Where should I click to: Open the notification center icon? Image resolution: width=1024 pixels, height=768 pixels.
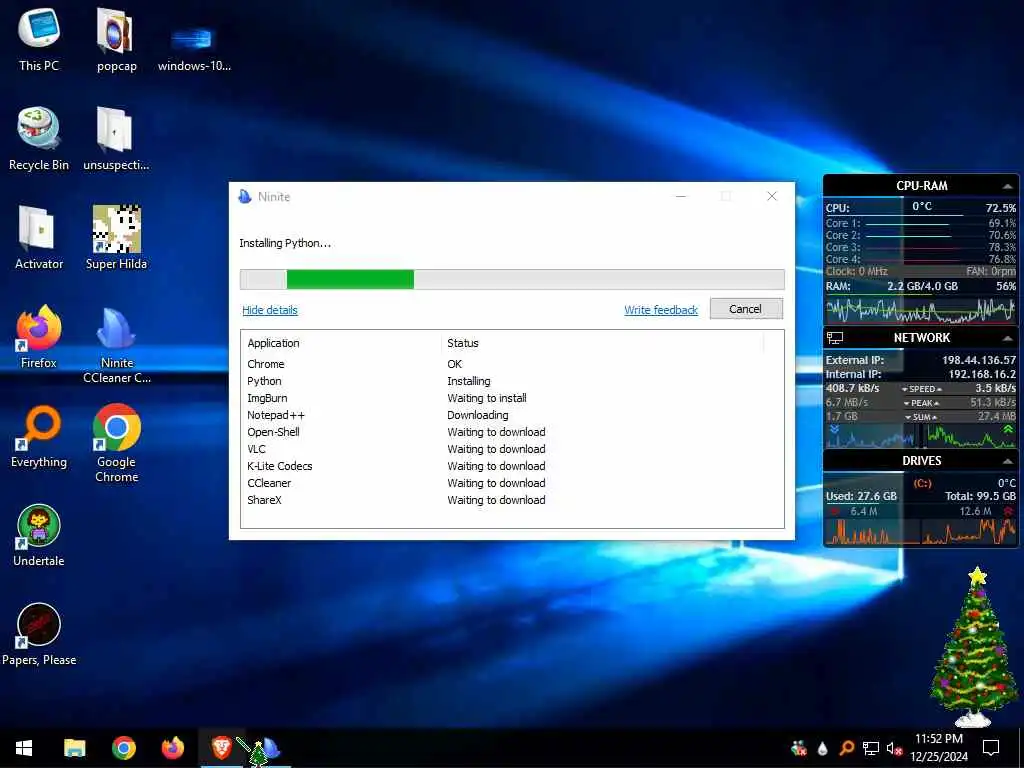991,748
